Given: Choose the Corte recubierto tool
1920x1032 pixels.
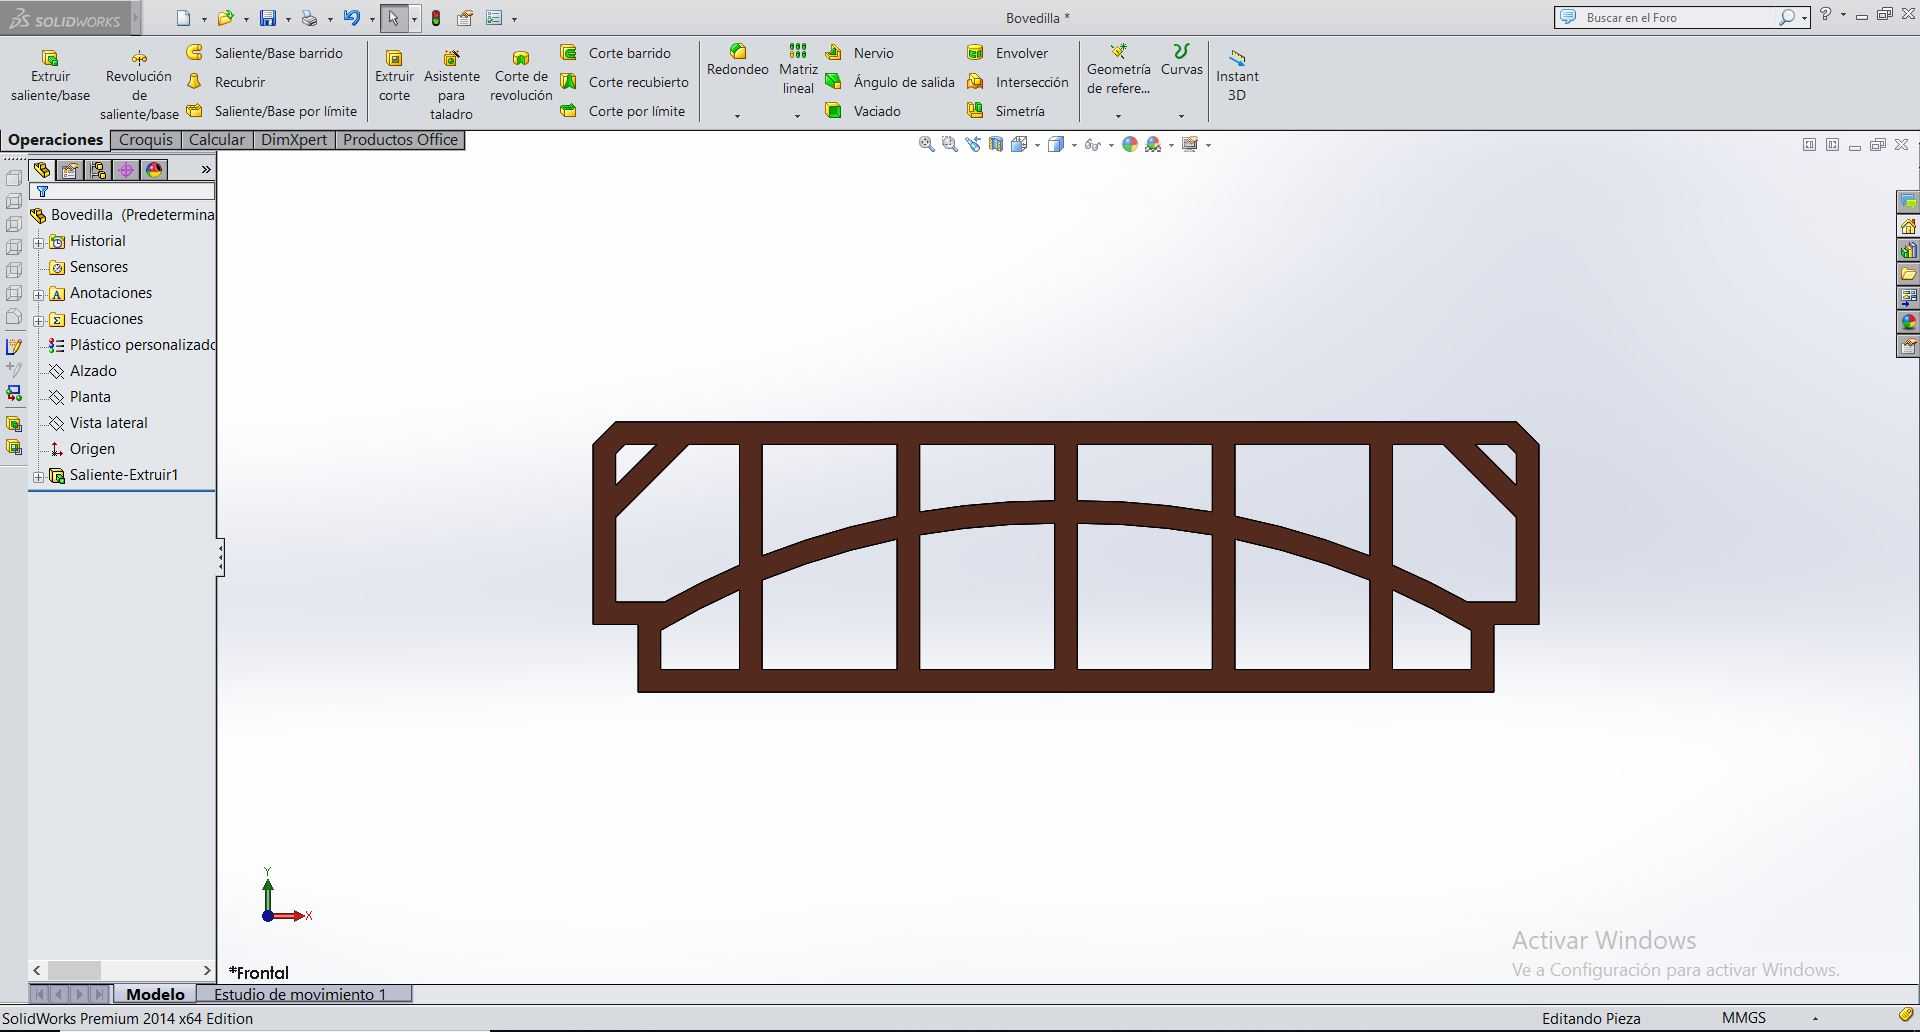Looking at the screenshot, I should click(x=625, y=82).
